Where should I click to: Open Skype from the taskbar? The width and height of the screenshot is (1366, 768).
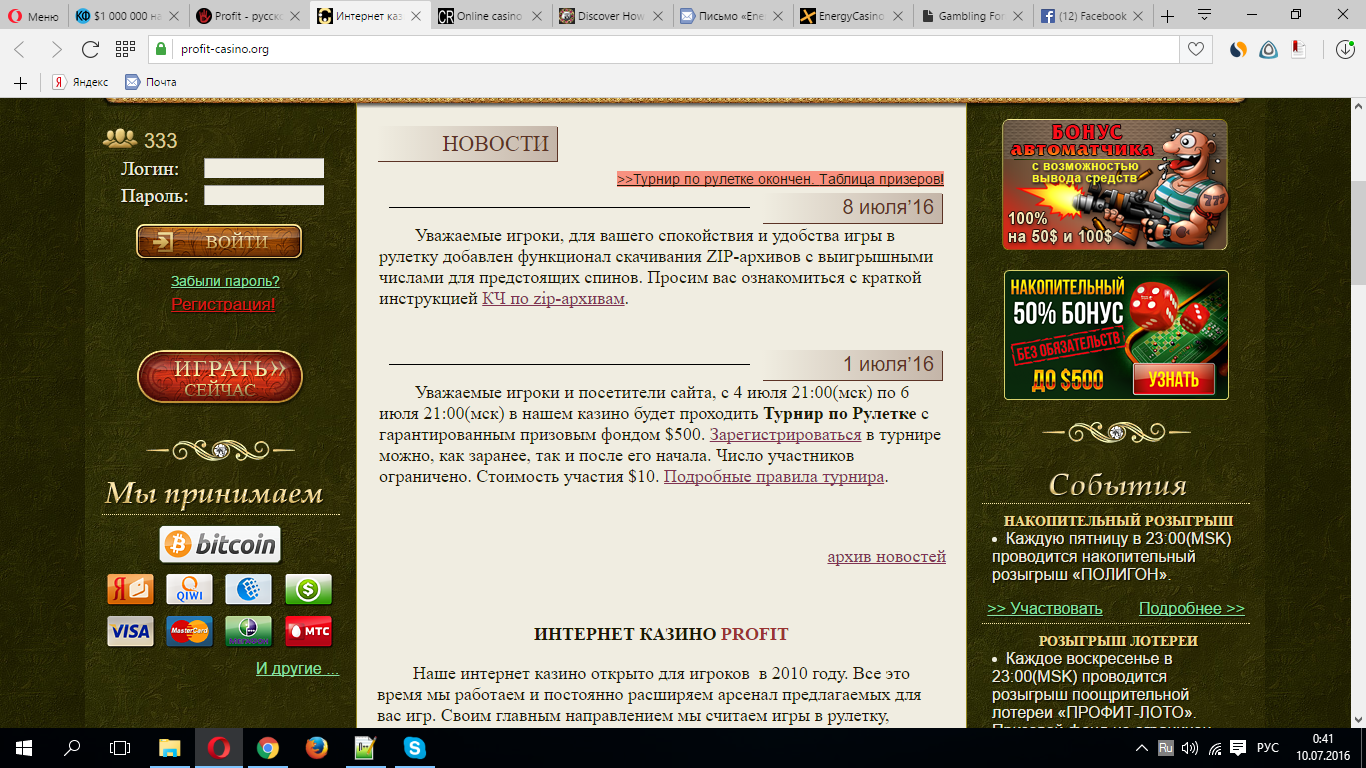(413, 748)
